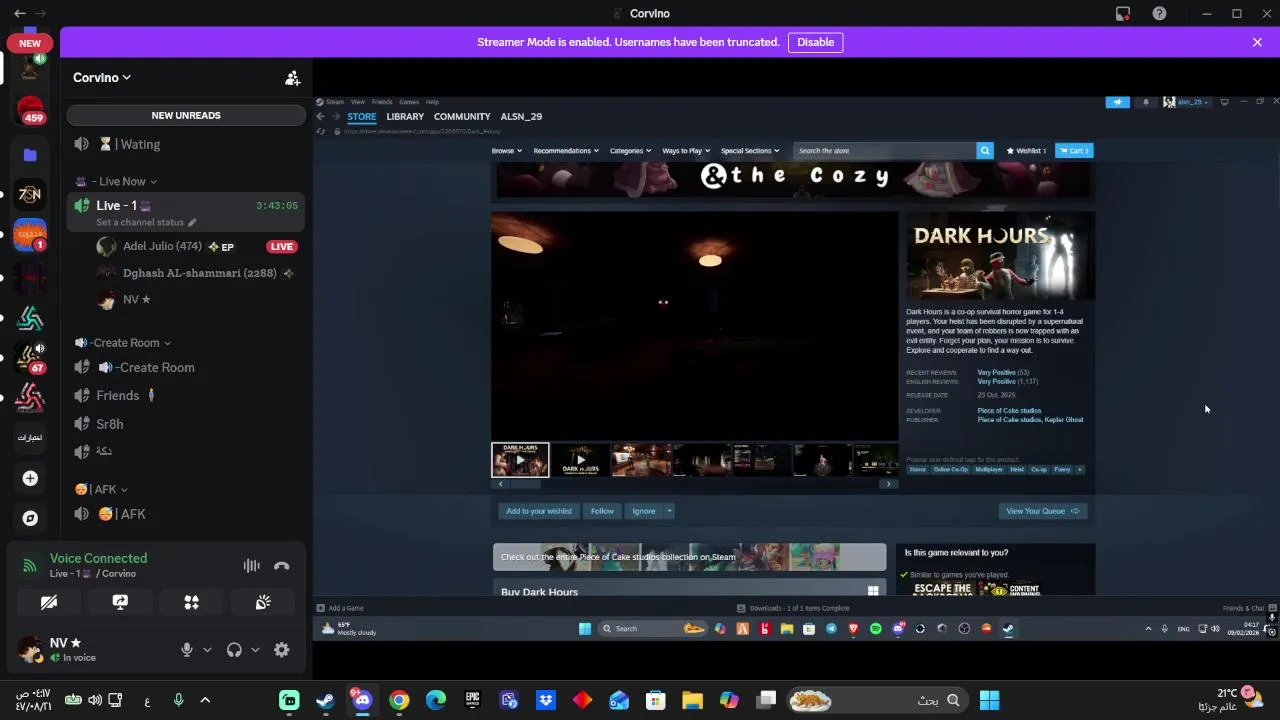Open Dropbox from the Windows taskbar
Image resolution: width=1280 pixels, height=720 pixels.
click(x=546, y=700)
